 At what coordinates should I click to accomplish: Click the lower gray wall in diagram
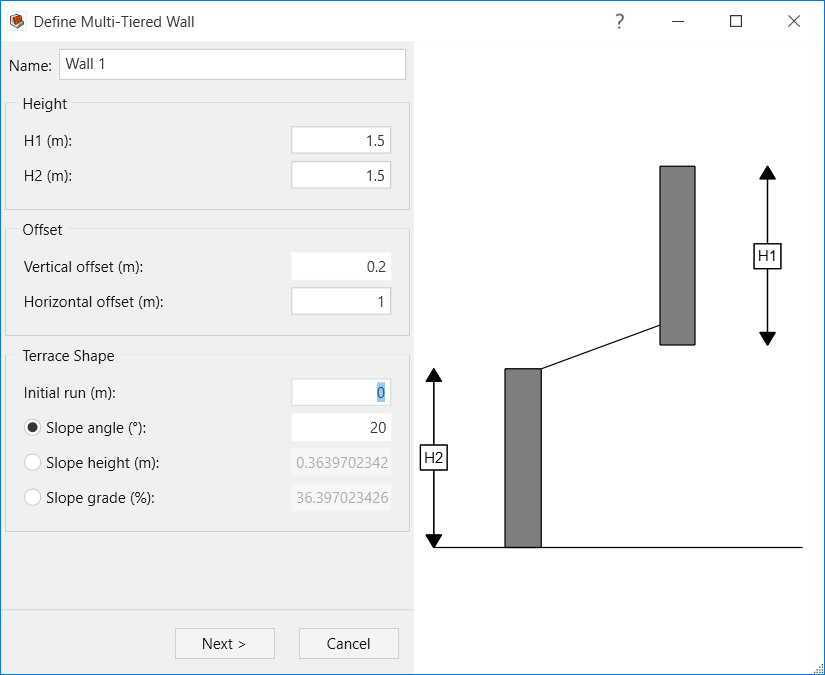[523, 458]
